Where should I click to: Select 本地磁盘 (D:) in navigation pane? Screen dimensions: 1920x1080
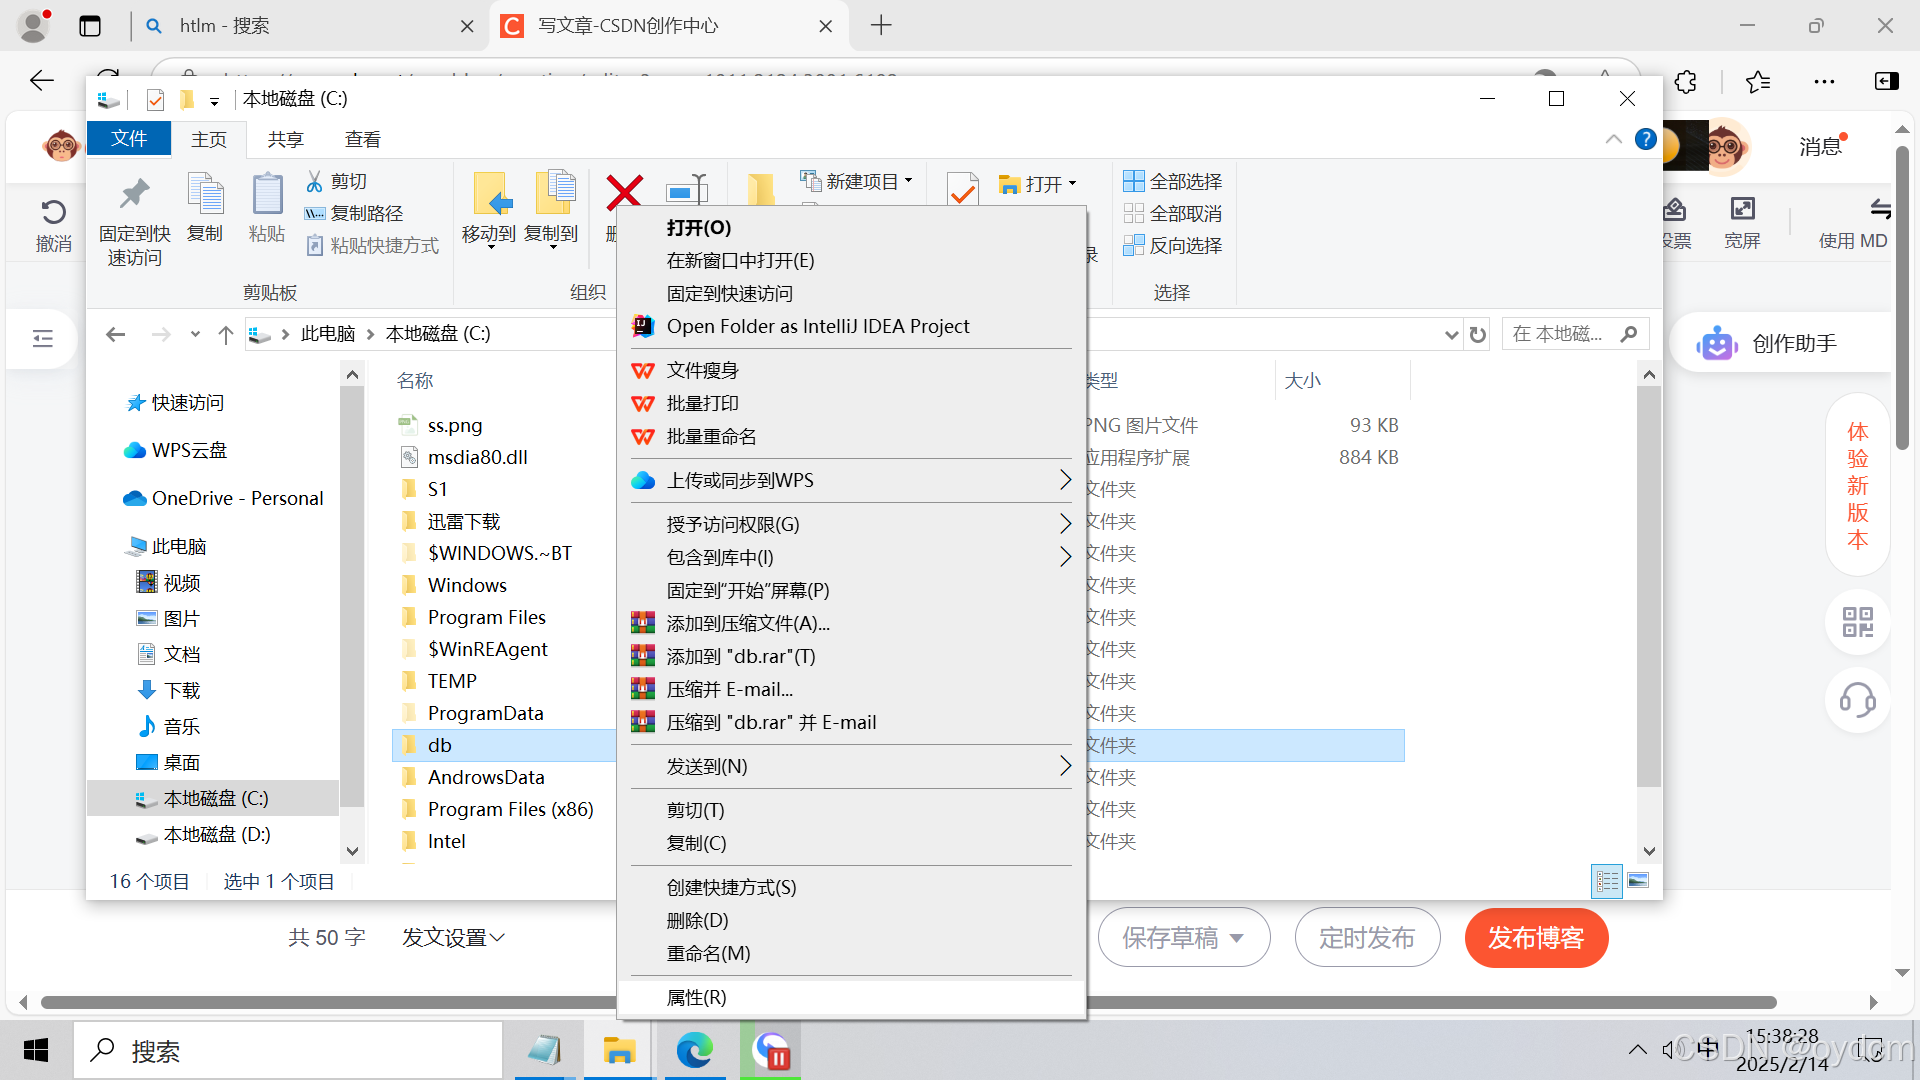coord(216,834)
